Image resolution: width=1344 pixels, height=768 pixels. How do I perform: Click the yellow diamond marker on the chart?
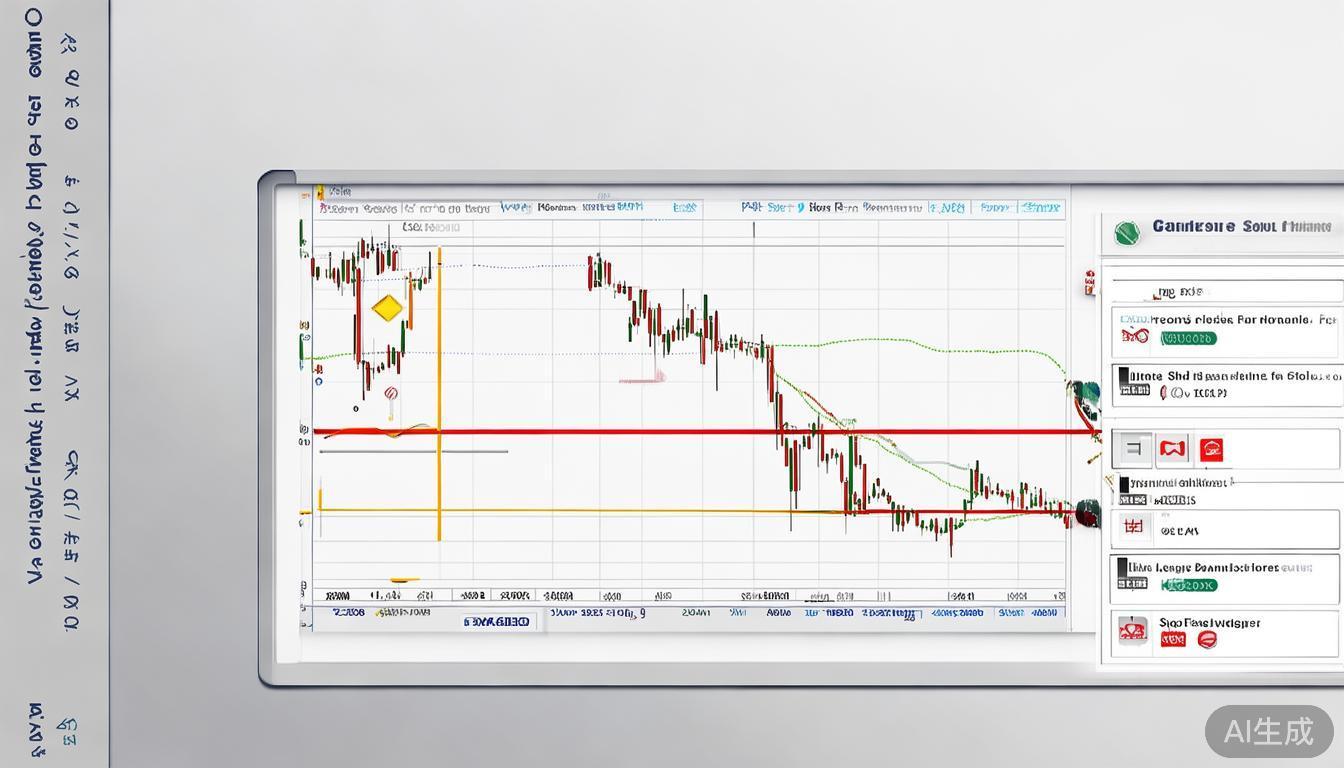(x=387, y=308)
